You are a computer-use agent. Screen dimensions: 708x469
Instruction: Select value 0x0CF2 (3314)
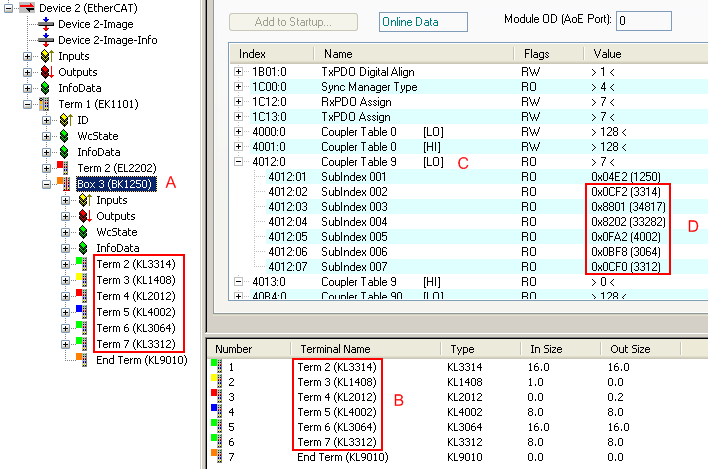625,192
